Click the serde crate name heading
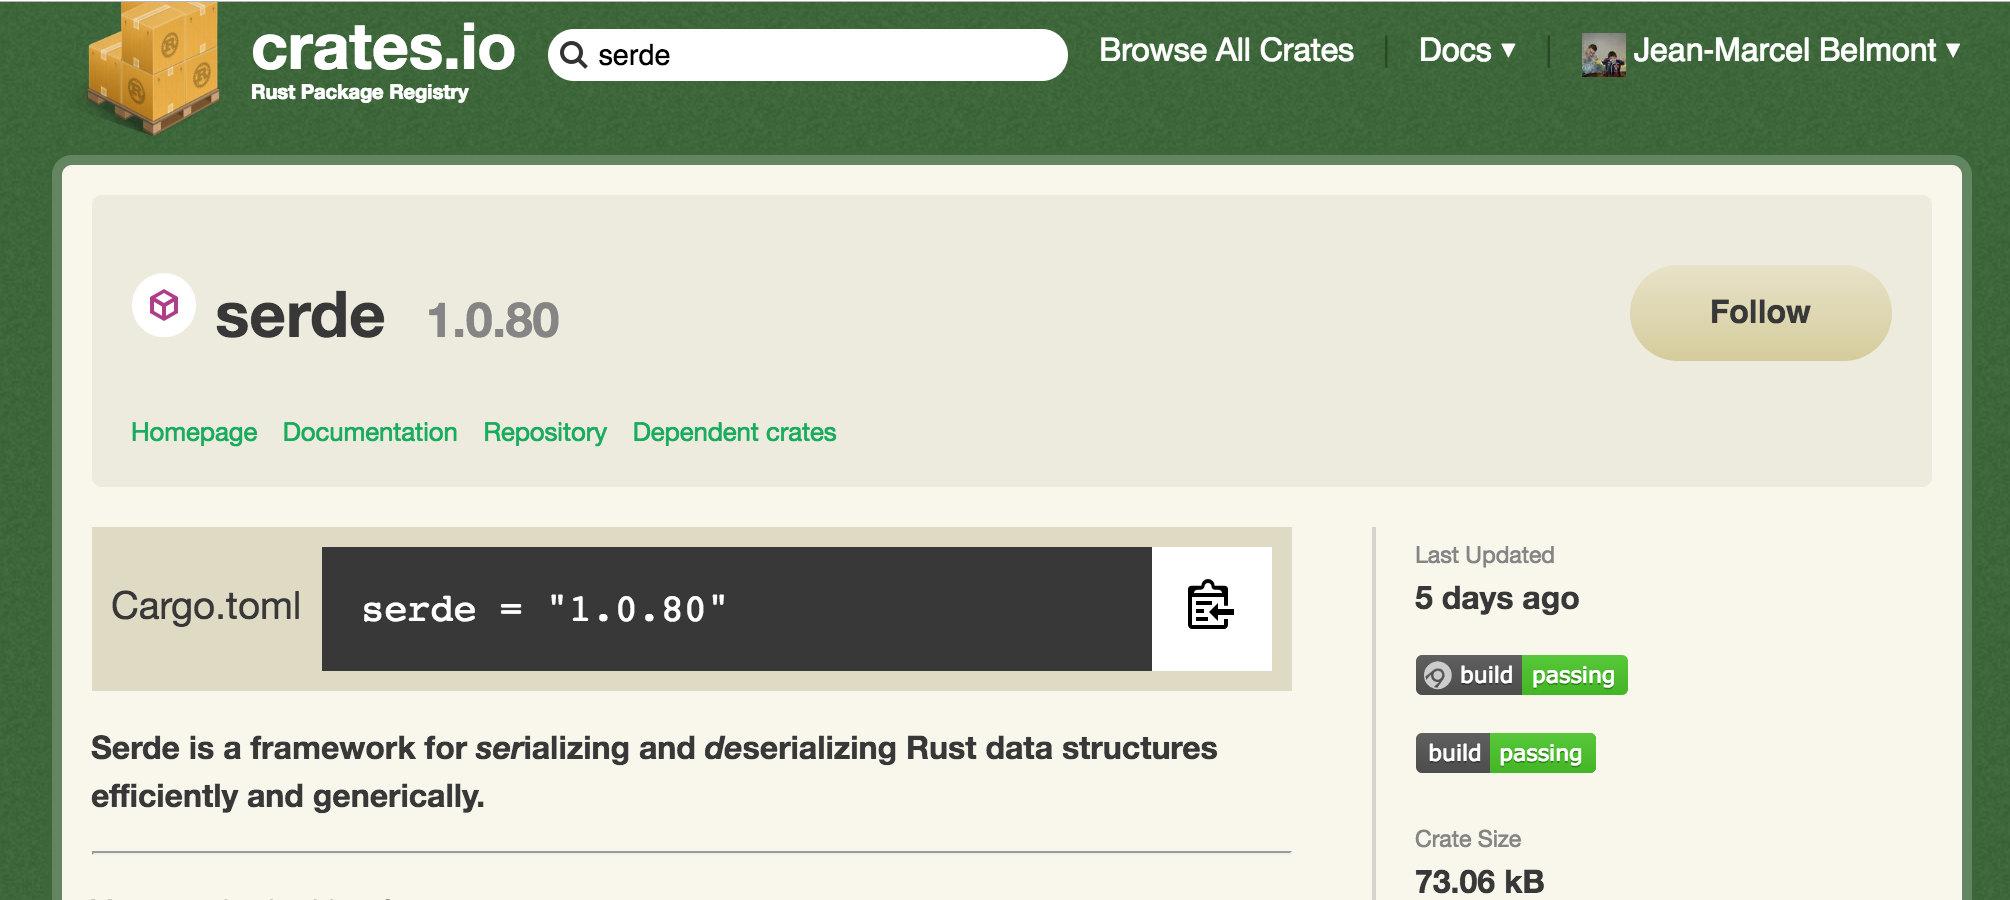Viewport: 2010px width, 900px height. [x=300, y=316]
